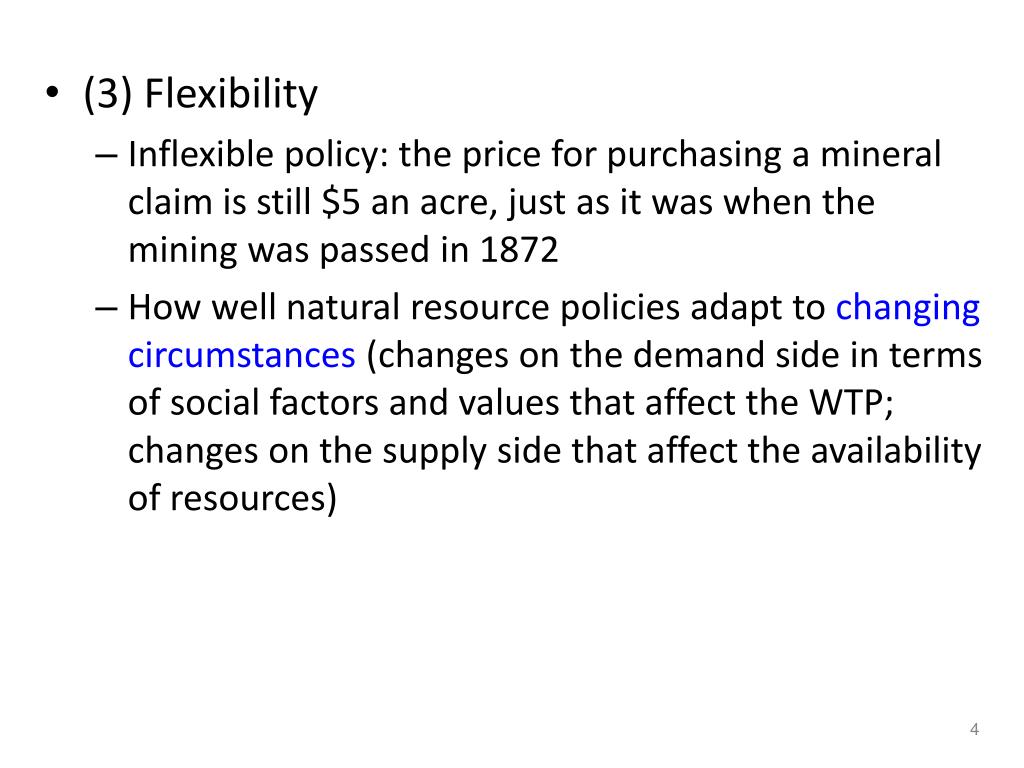1024x768 pixels.
Task: Click the main bullet point dot
Action: click(52, 92)
